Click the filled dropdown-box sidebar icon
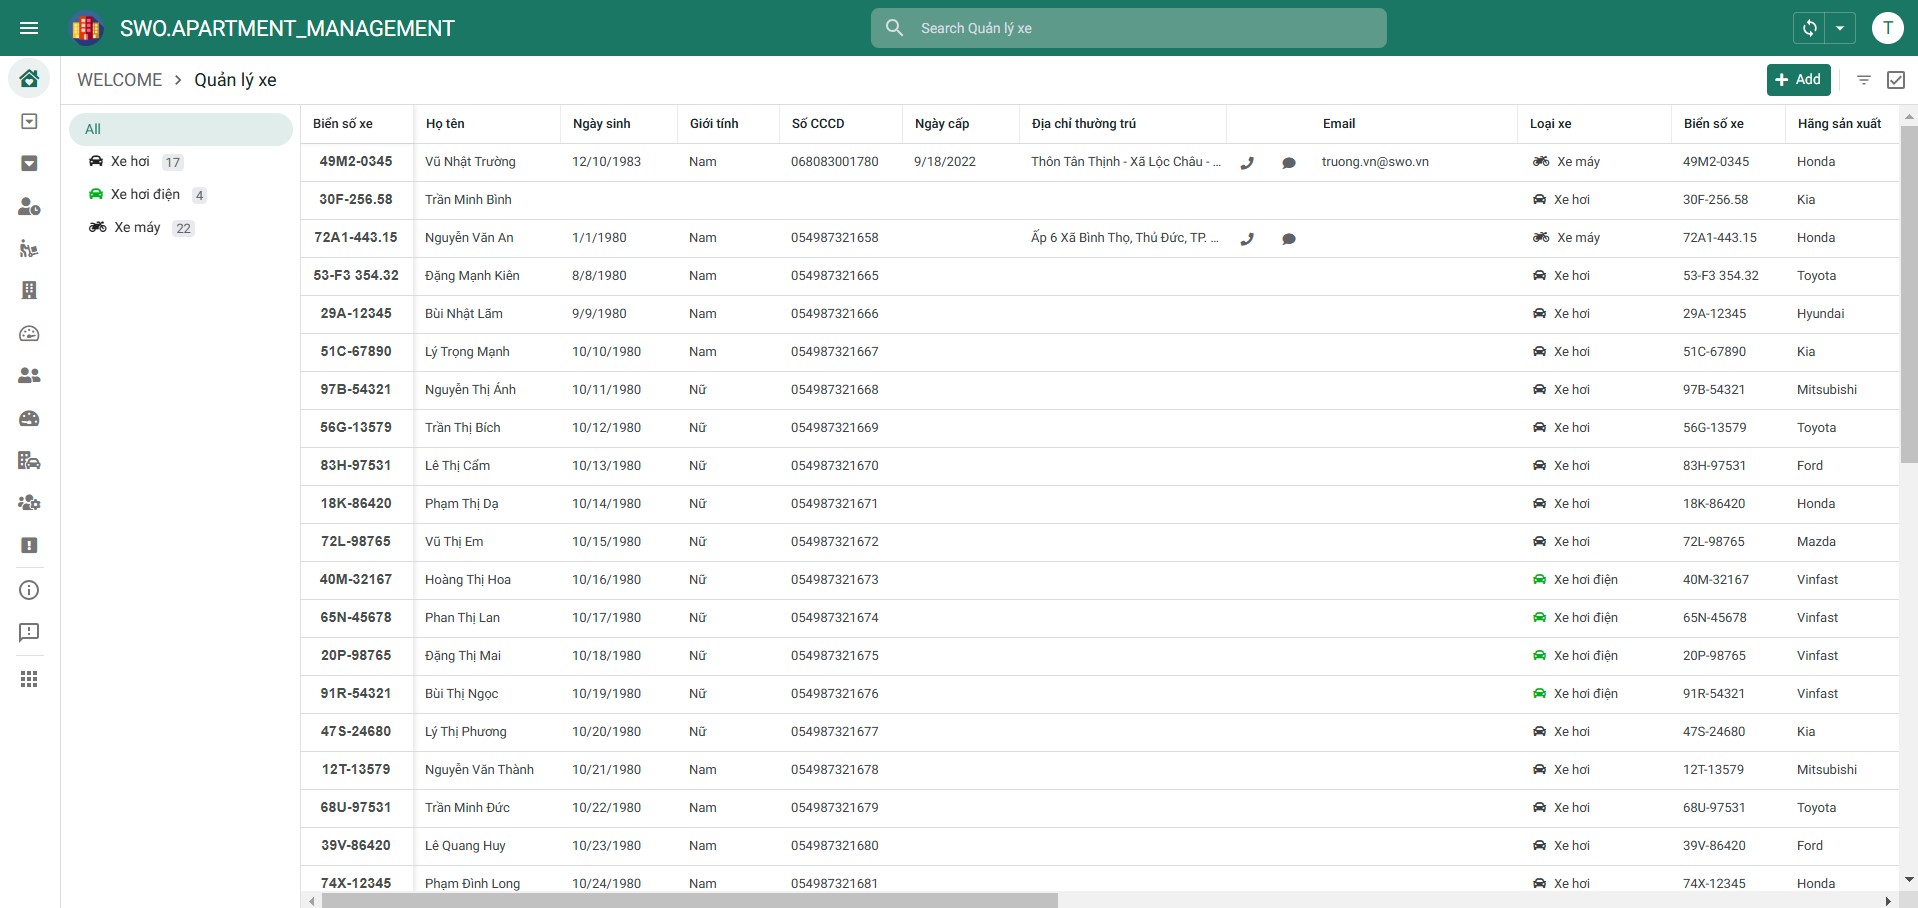Screen dimensions: 1918x908 coord(29,163)
